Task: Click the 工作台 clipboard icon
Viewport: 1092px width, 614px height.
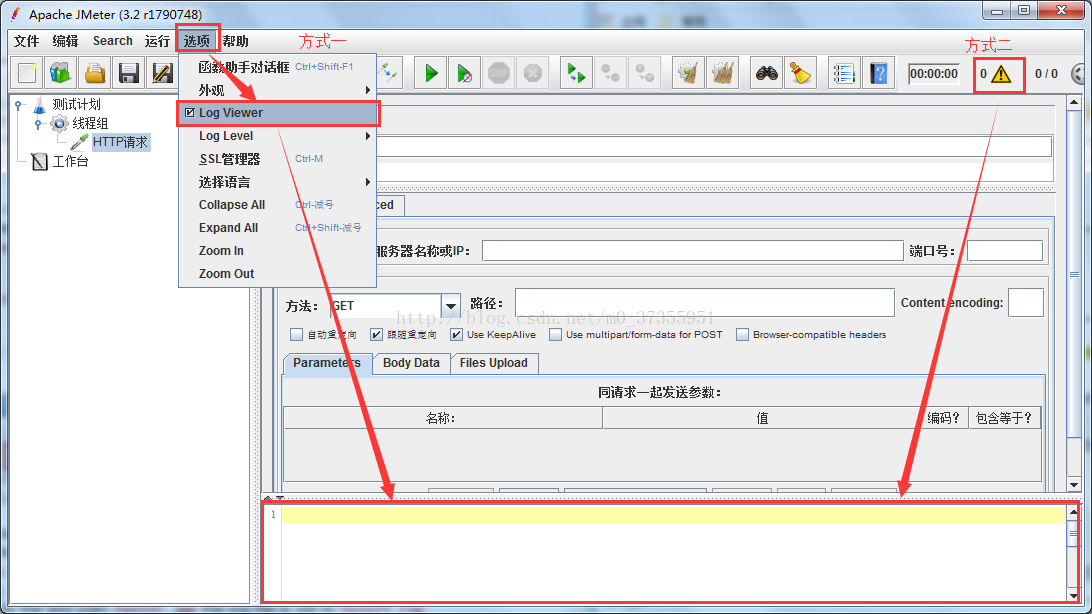Action: (40, 162)
